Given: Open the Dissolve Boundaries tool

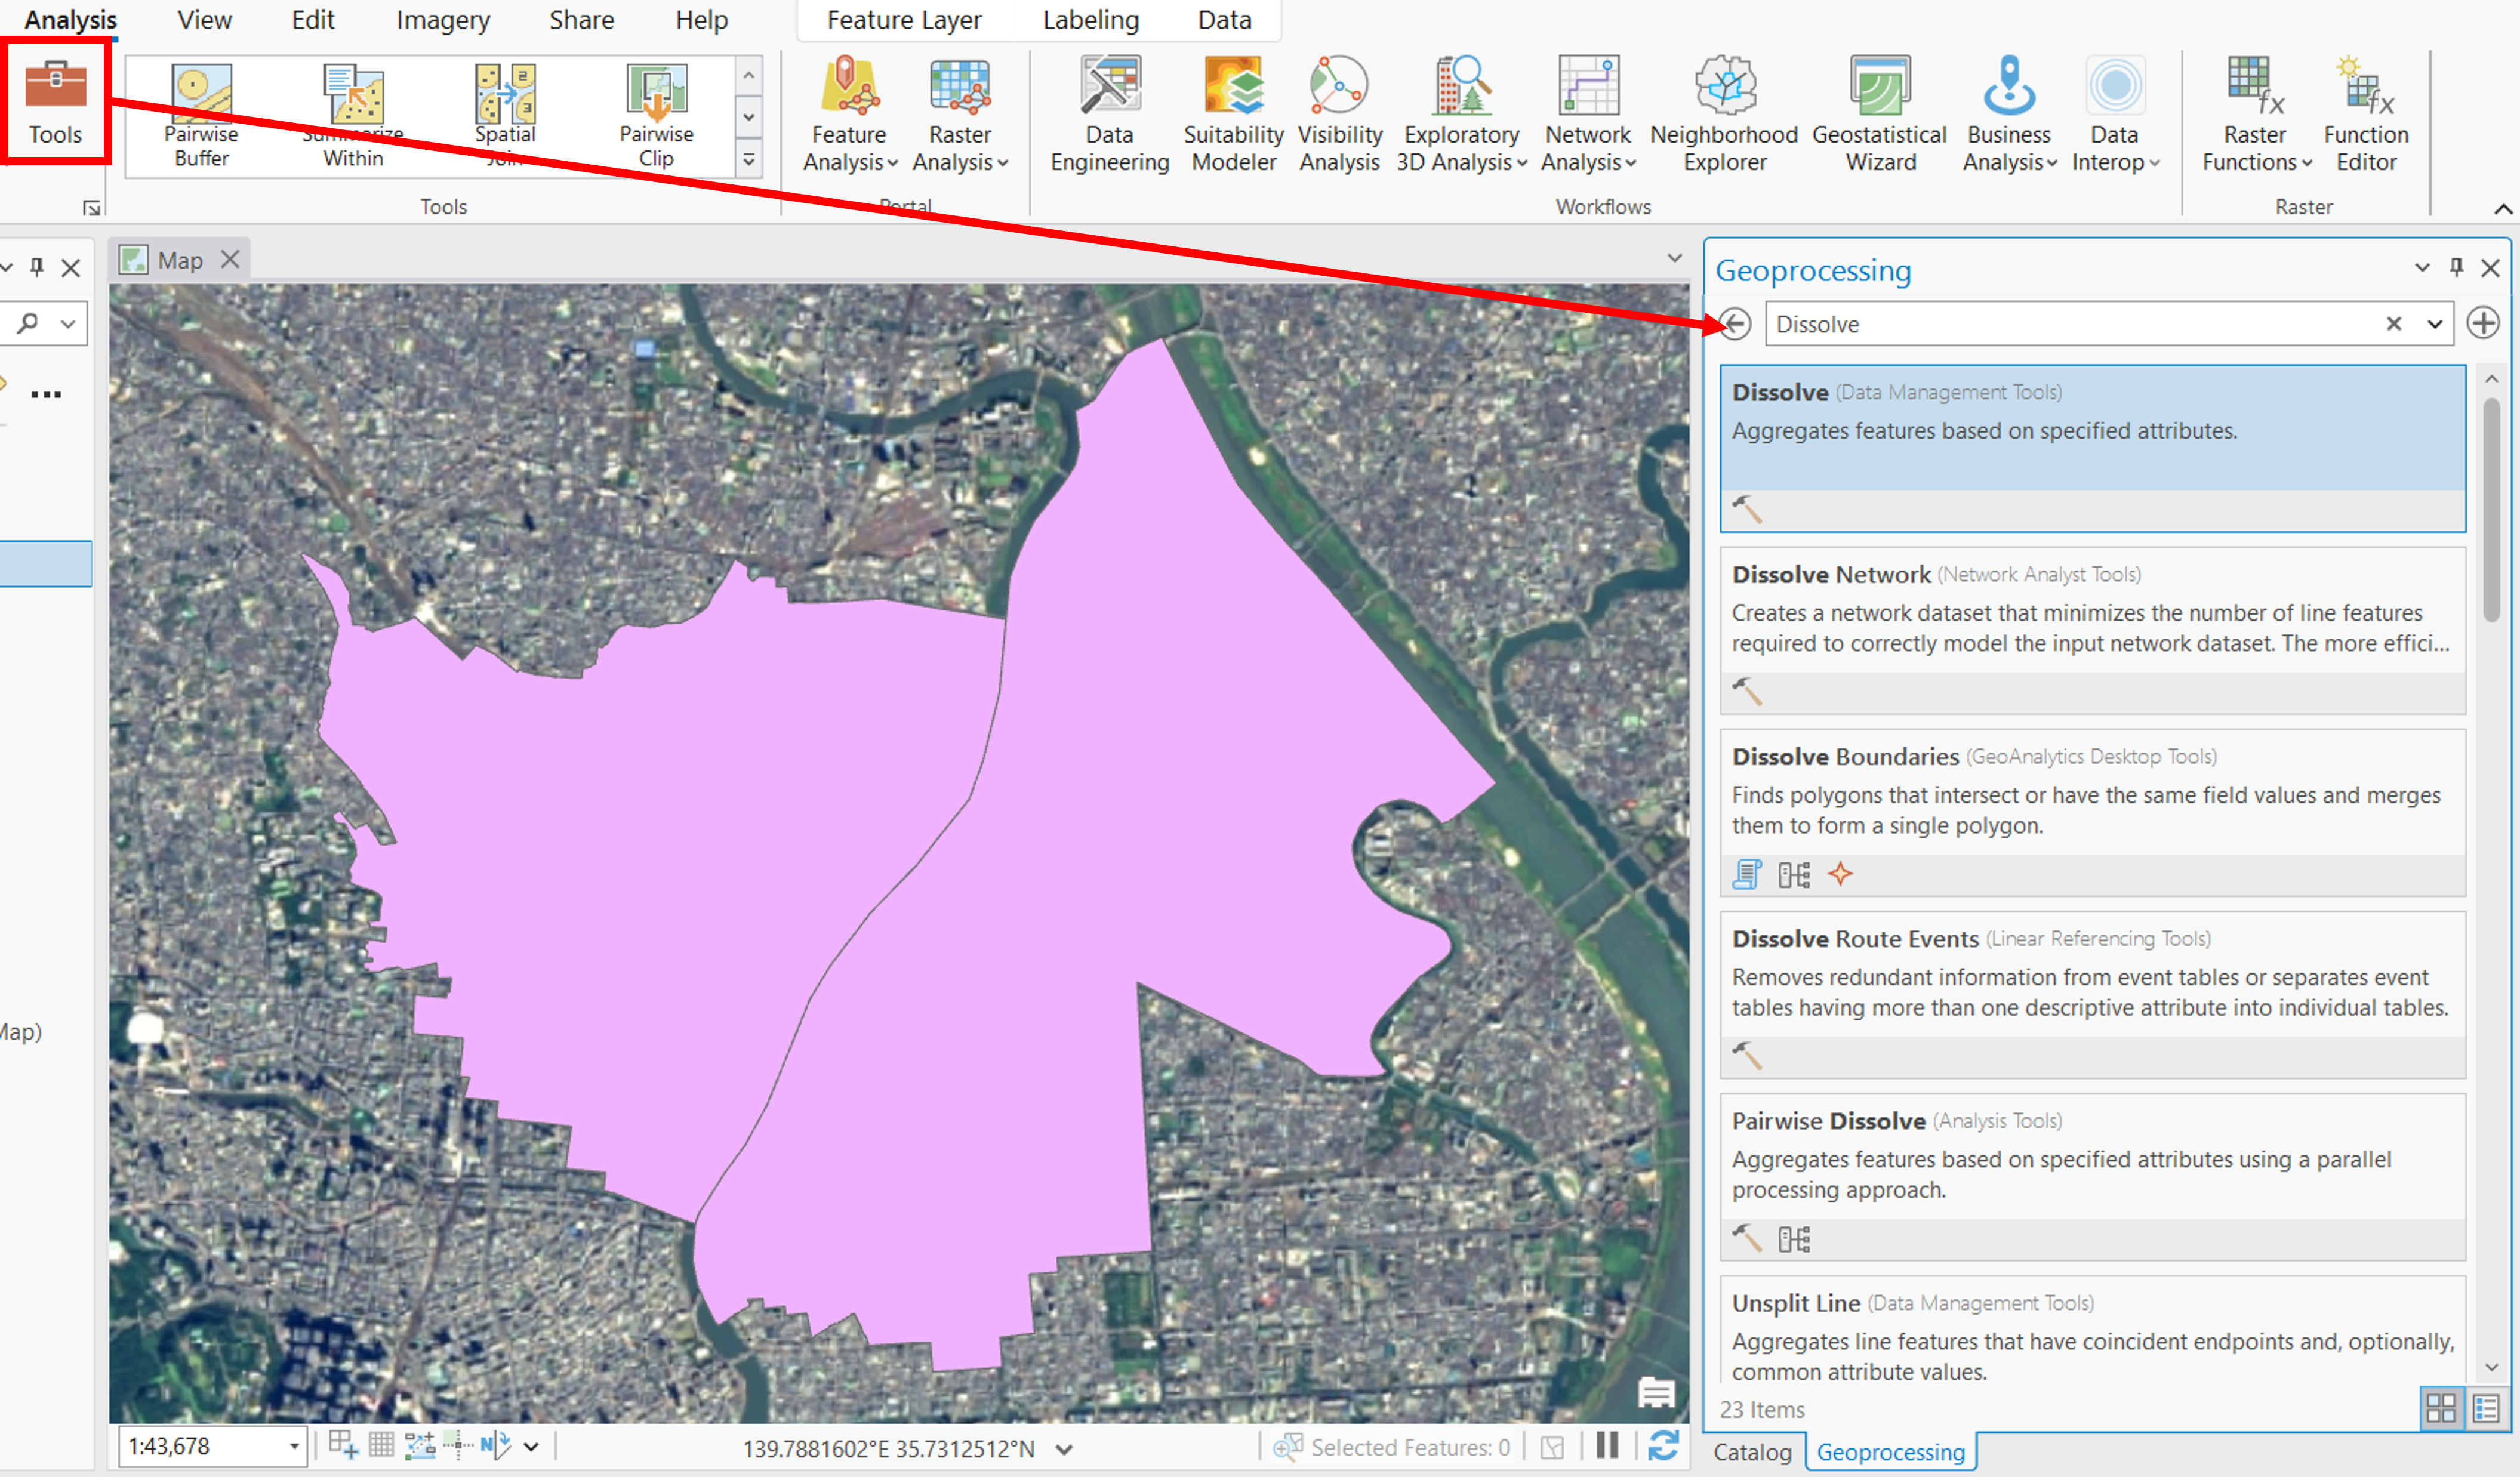Looking at the screenshot, I should tap(2092, 812).
